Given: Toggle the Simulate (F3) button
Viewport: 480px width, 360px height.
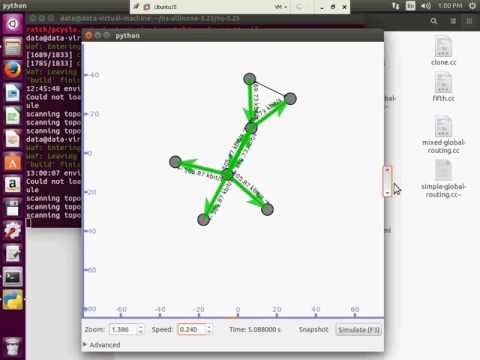Looking at the screenshot, I should pyautogui.click(x=359, y=330).
